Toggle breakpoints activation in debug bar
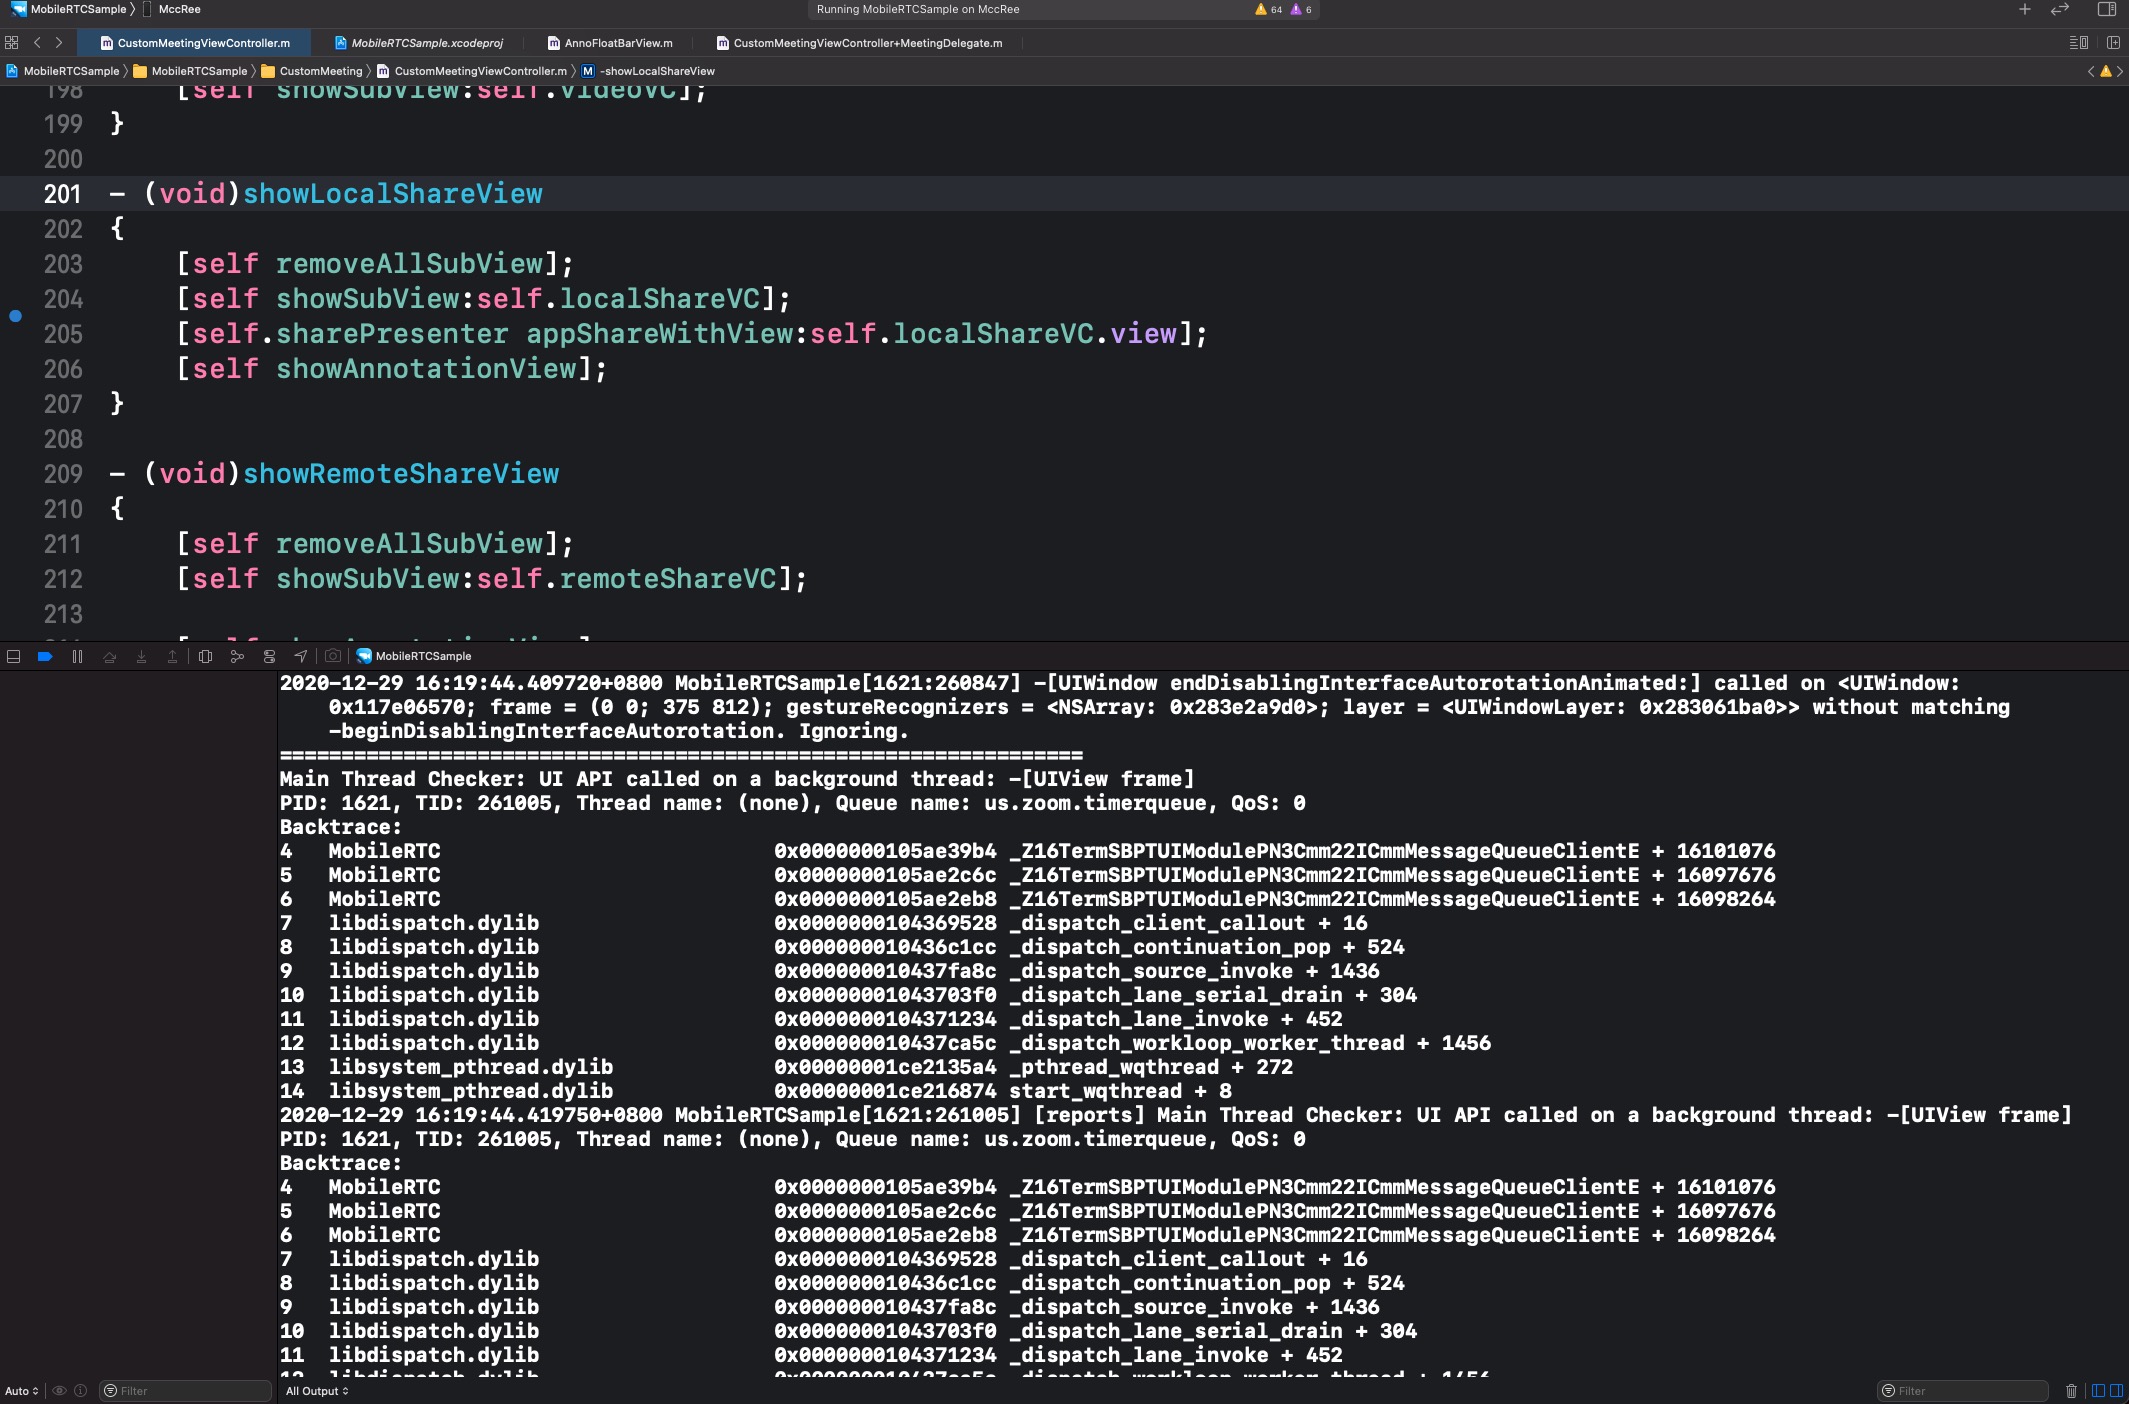2129x1404 pixels. coord(45,656)
